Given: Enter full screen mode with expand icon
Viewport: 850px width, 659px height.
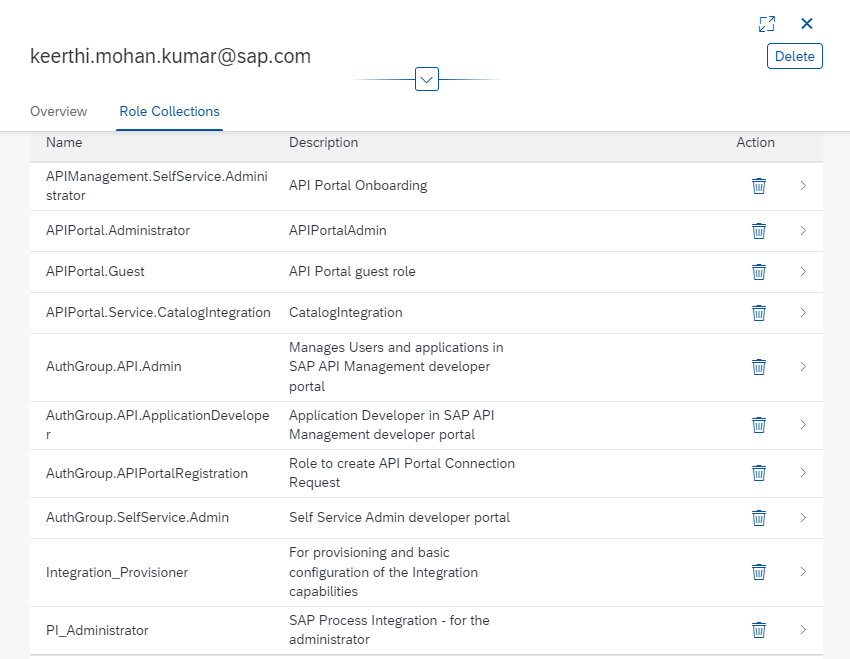Looking at the screenshot, I should [767, 24].
